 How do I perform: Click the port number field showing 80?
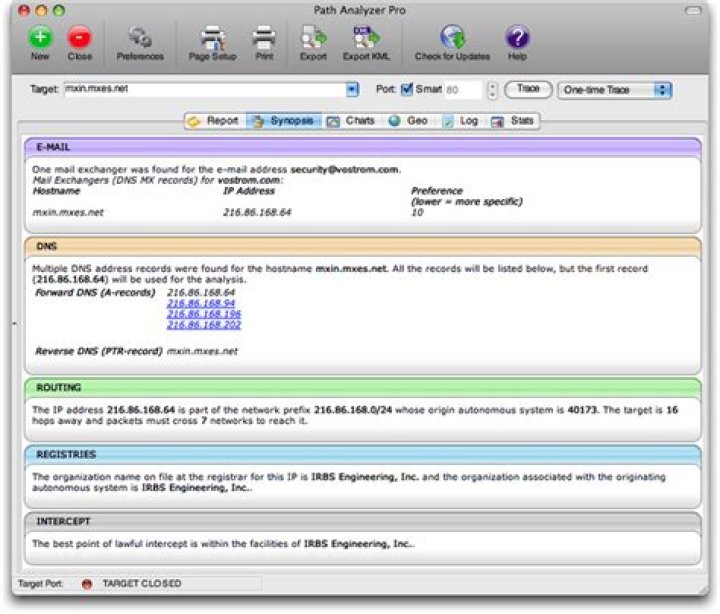point(463,90)
